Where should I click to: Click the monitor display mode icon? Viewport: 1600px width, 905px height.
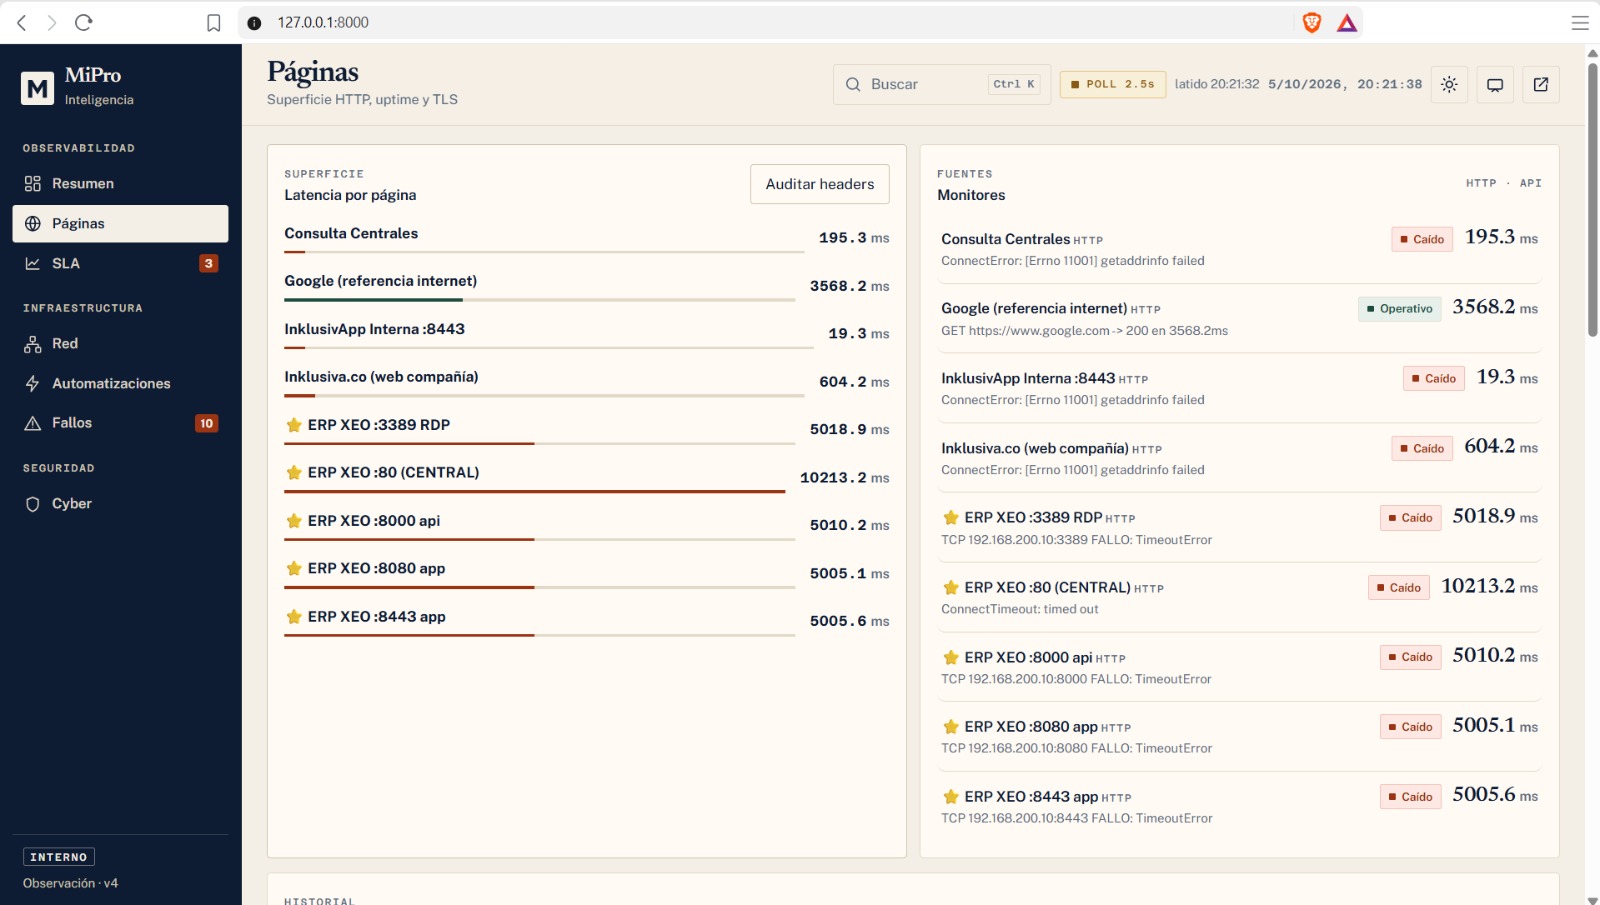click(x=1495, y=85)
